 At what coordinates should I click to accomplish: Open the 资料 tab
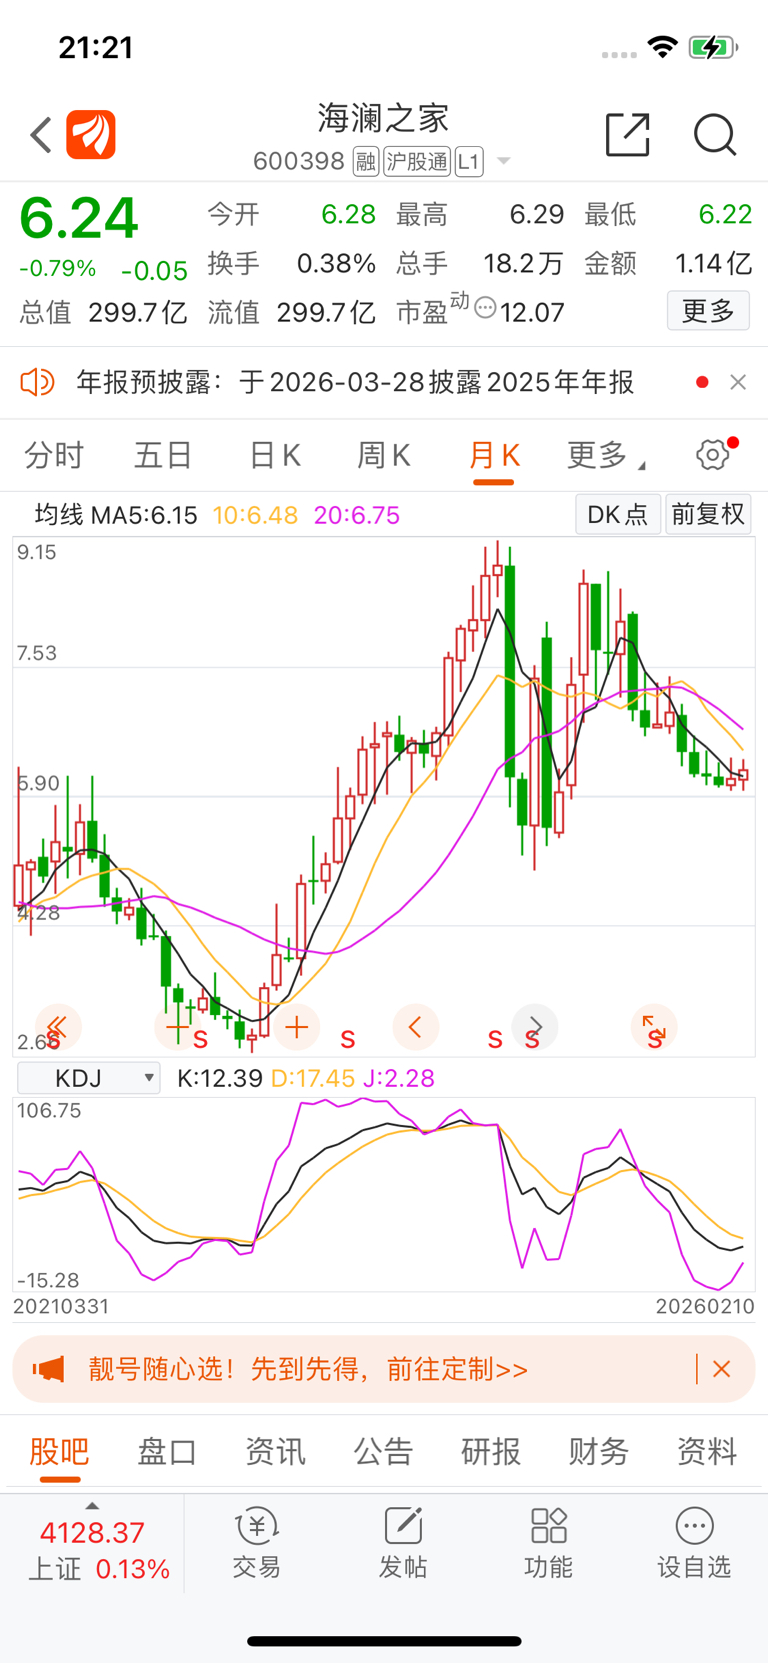point(707,1451)
